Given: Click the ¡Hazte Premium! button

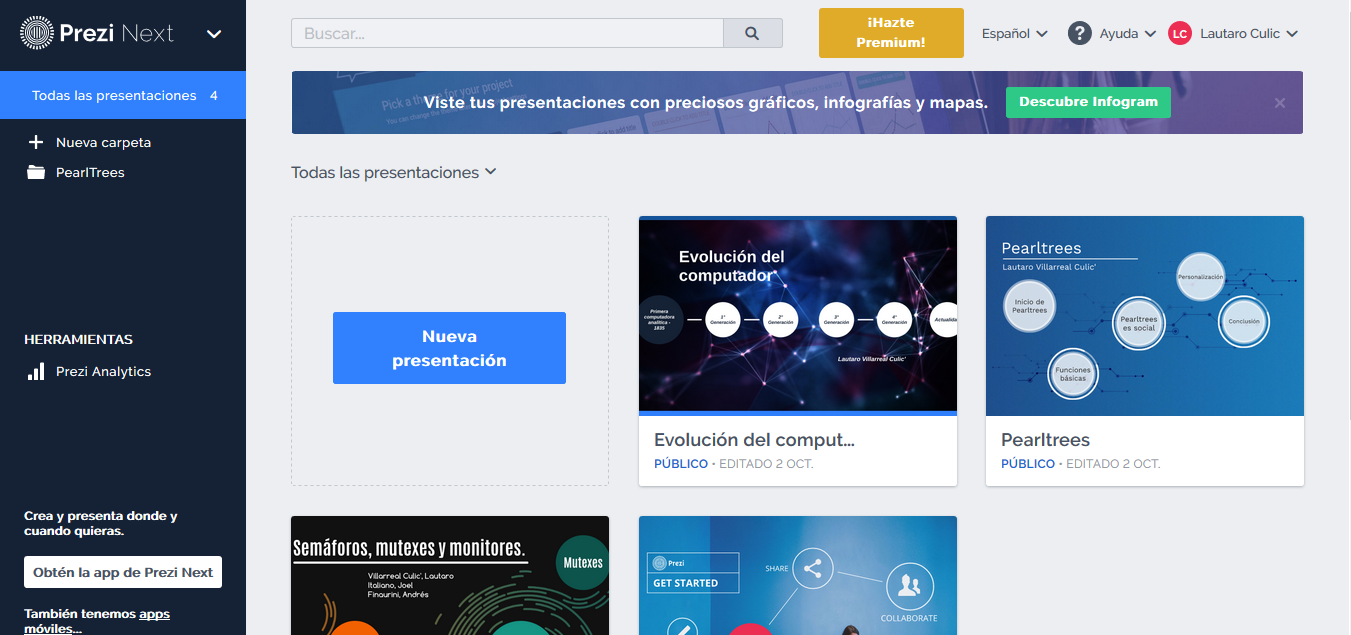Looking at the screenshot, I should point(891,33).
